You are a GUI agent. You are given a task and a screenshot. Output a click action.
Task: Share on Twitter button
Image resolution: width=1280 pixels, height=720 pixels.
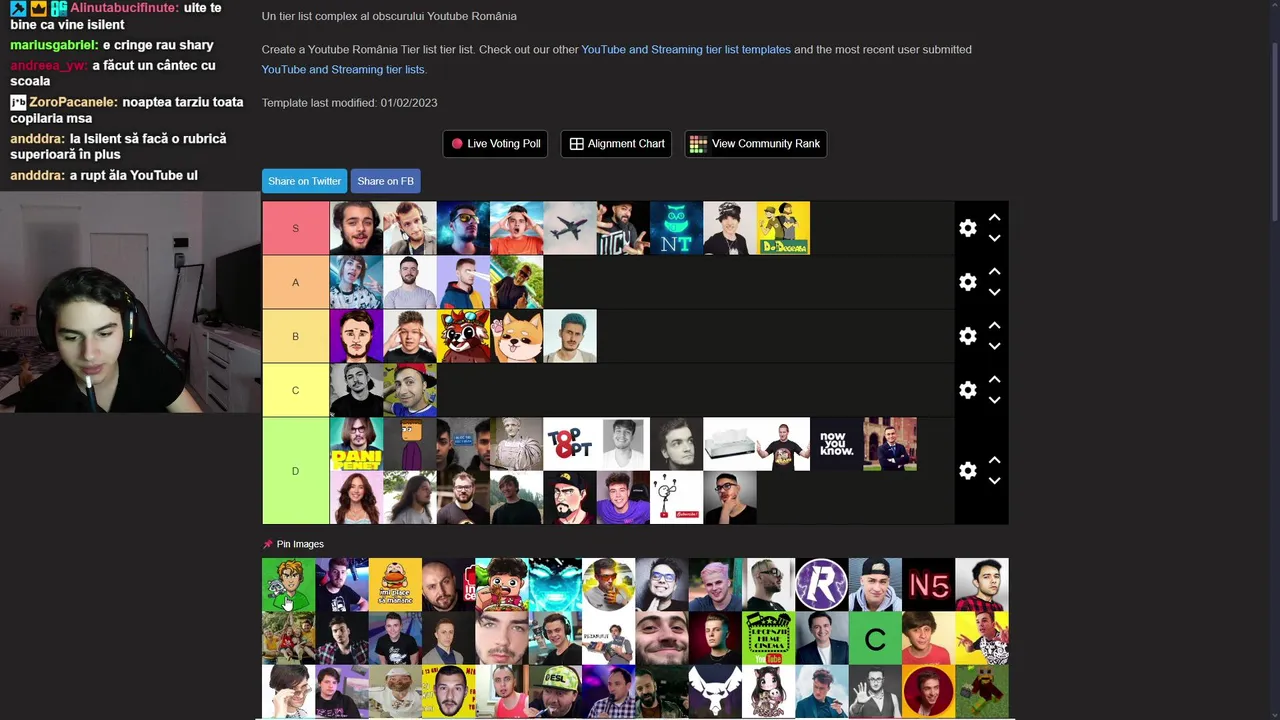(304, 181)
